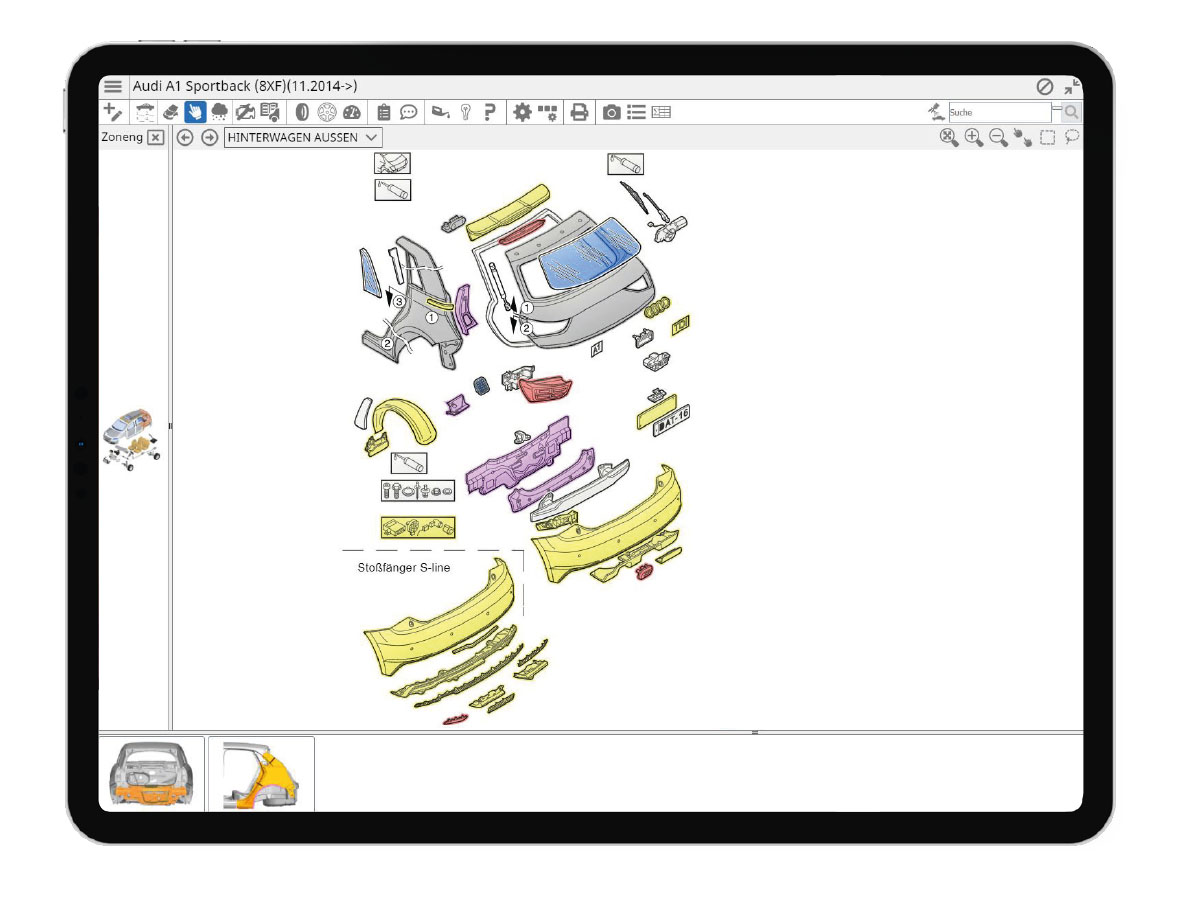Open the HINTERWAGEN AUSSEN dropdown

tap(303, 137)
